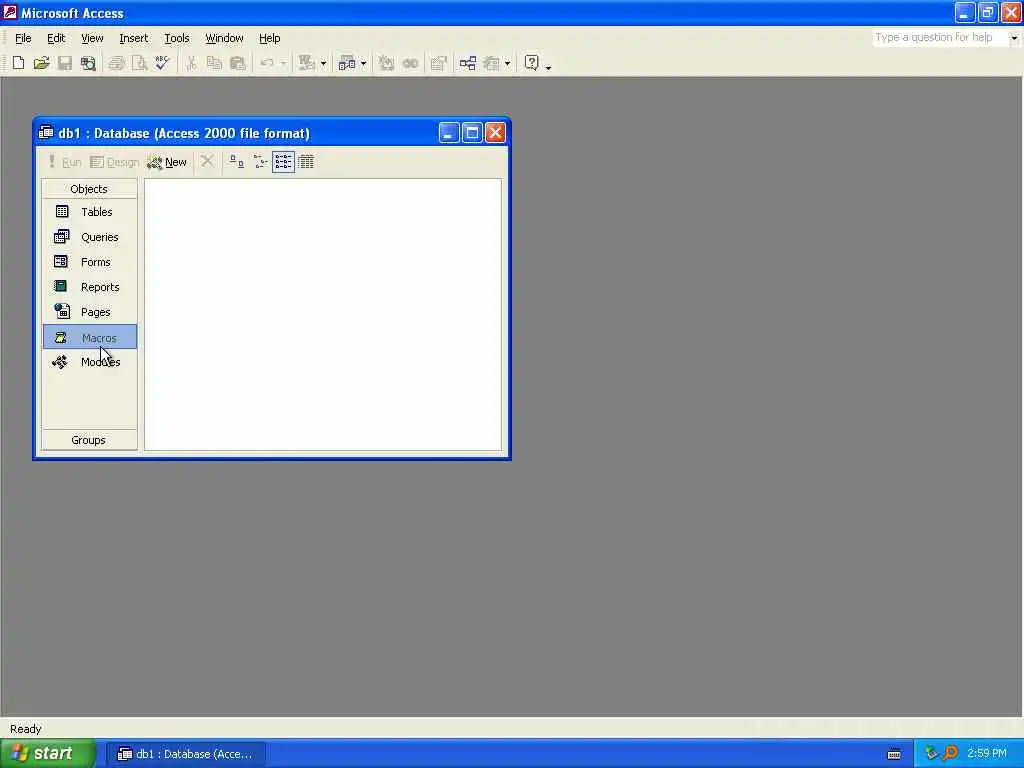Viewport: 1024px width, 768px height.
Task: Open the Window menu
Action: click(225, 39)
